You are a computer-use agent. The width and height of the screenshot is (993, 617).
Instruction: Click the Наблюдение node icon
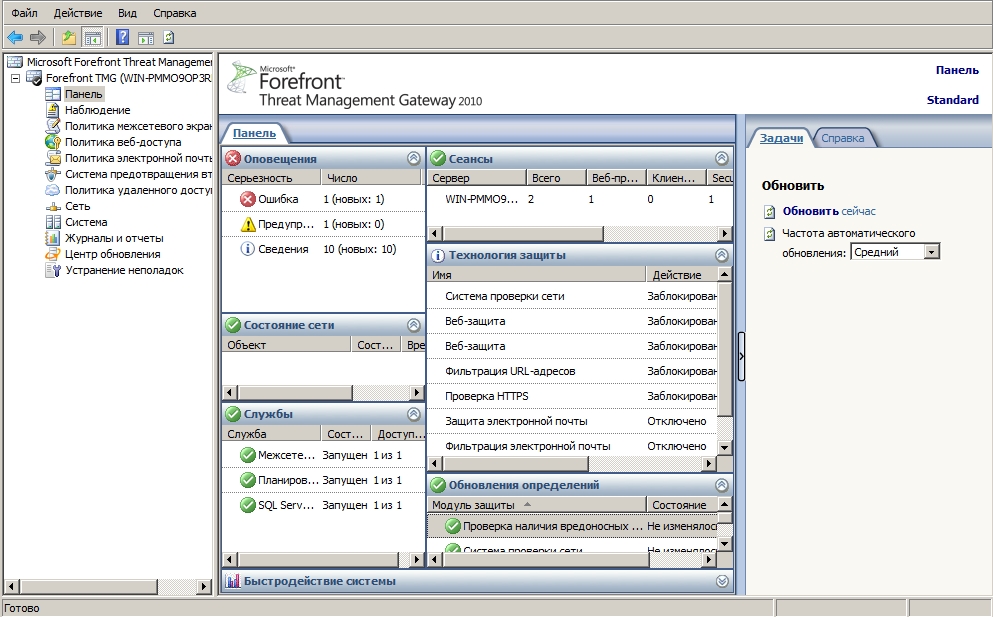click(x=53, y=110)
